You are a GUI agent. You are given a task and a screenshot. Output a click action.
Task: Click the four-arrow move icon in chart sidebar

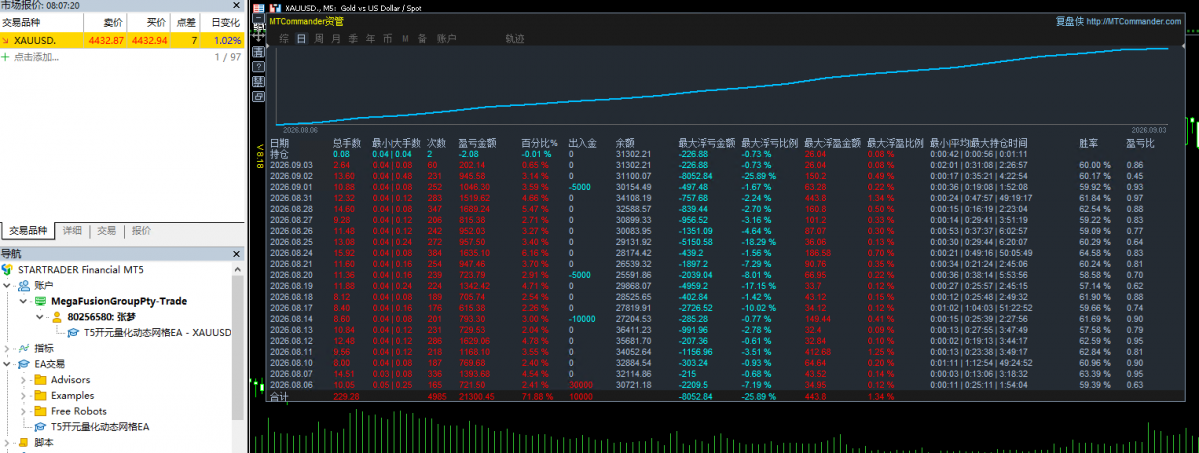(258, 34)
